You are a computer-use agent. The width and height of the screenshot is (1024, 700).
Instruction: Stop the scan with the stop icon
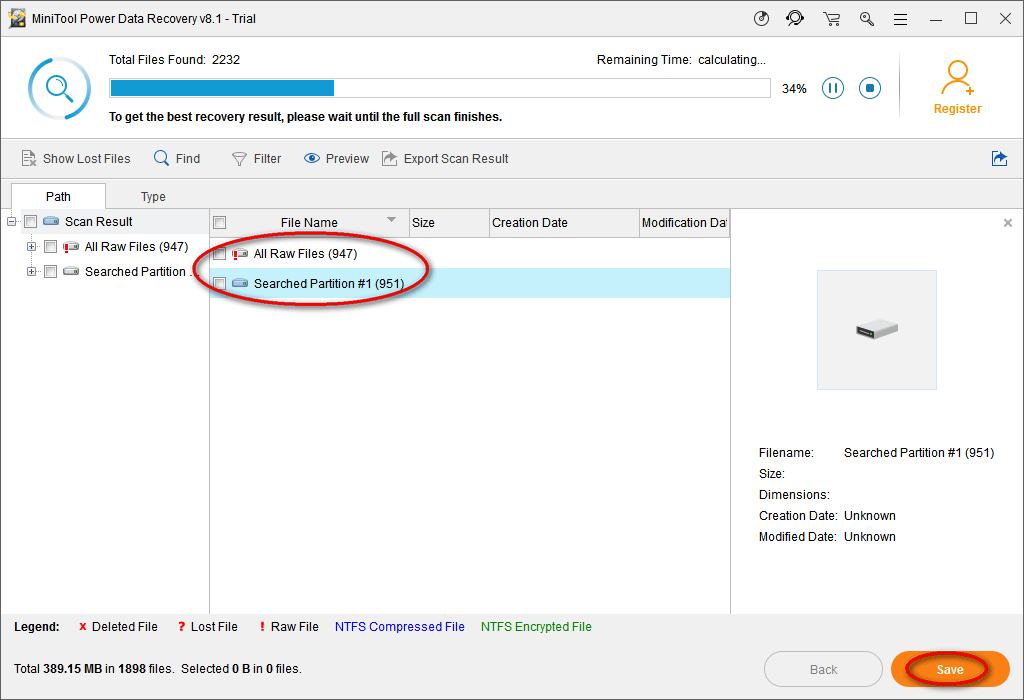pyautogui.click(x=870, y=88)
